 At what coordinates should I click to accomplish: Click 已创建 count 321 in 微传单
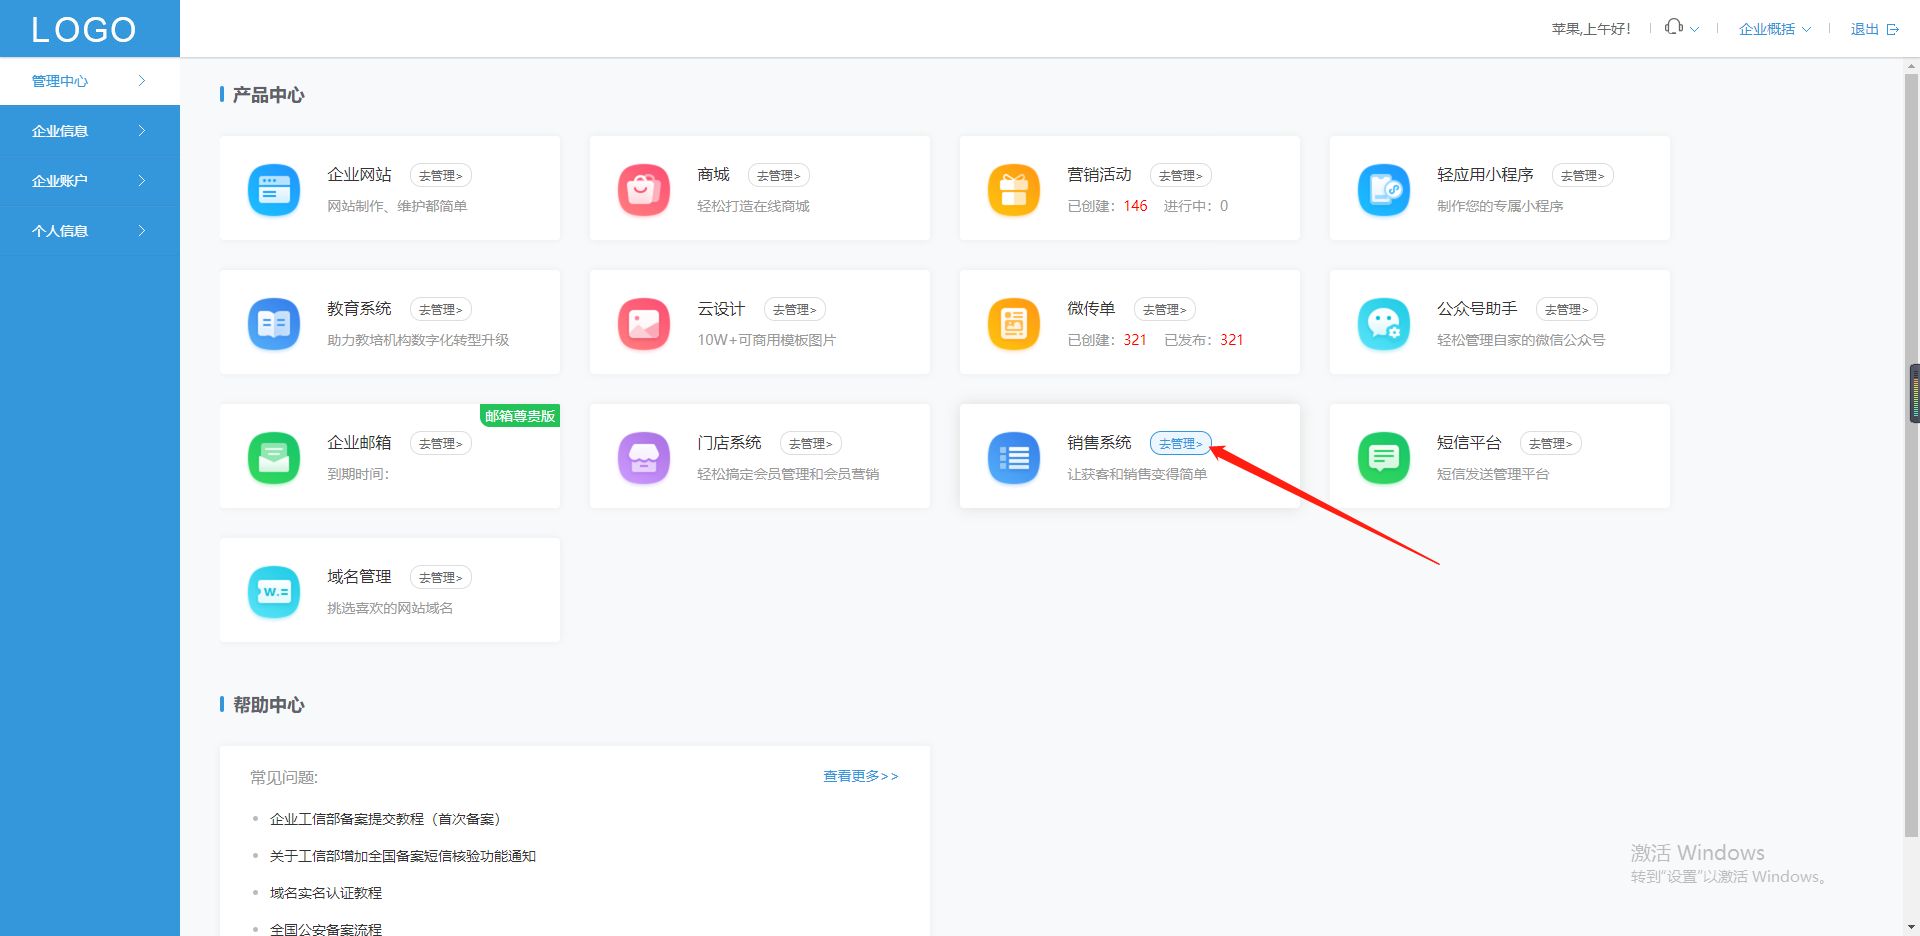1135,340
